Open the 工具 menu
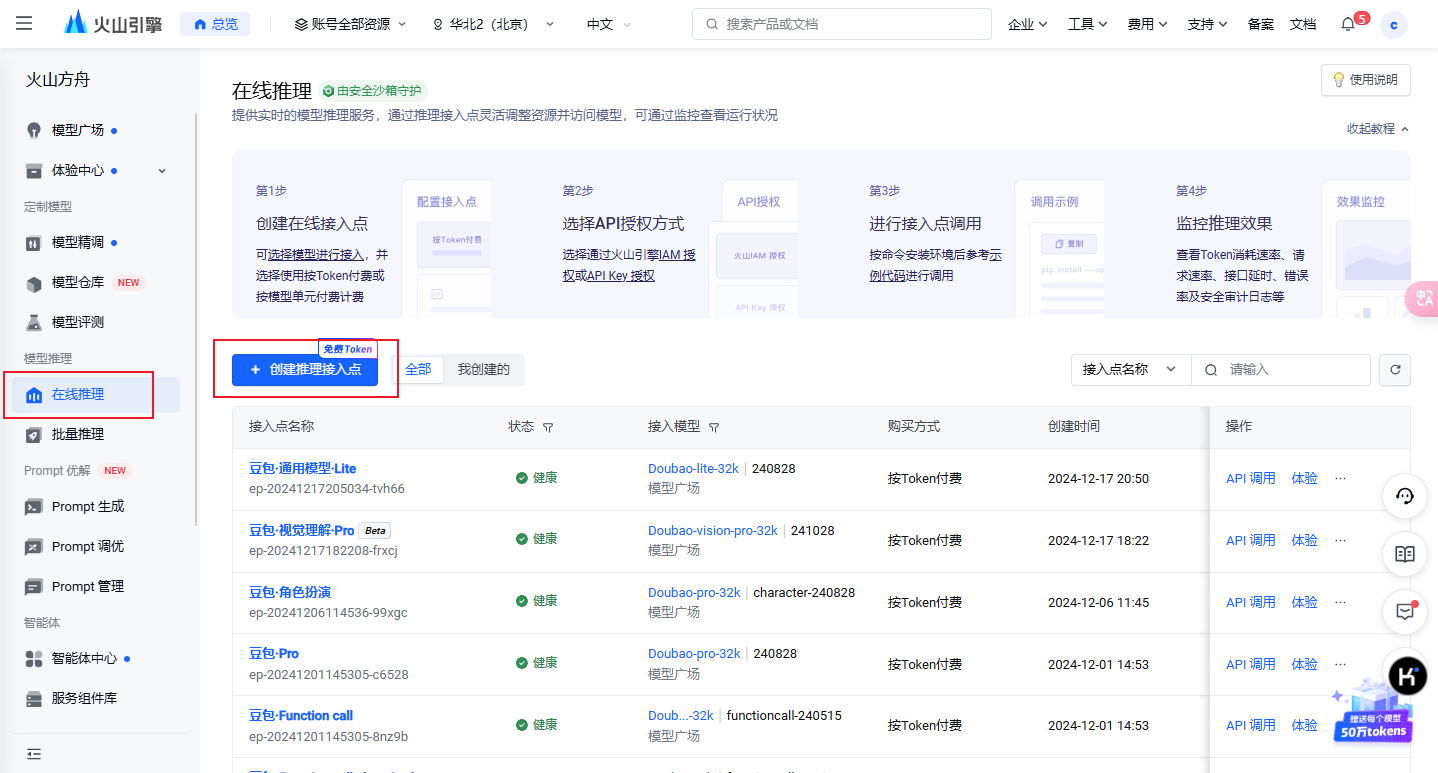The width and height of the screenshot is (1438, 773). coord(1088,24)
